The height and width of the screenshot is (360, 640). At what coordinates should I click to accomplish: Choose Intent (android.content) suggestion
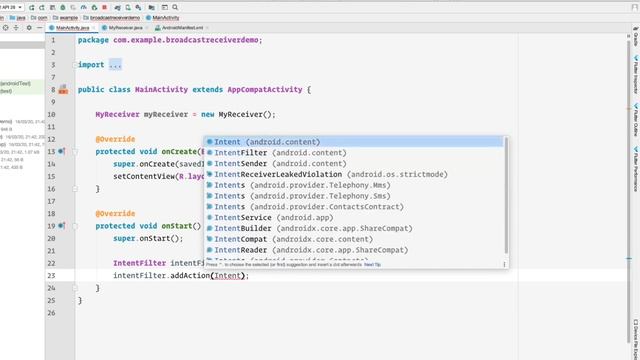pos(354,142)
